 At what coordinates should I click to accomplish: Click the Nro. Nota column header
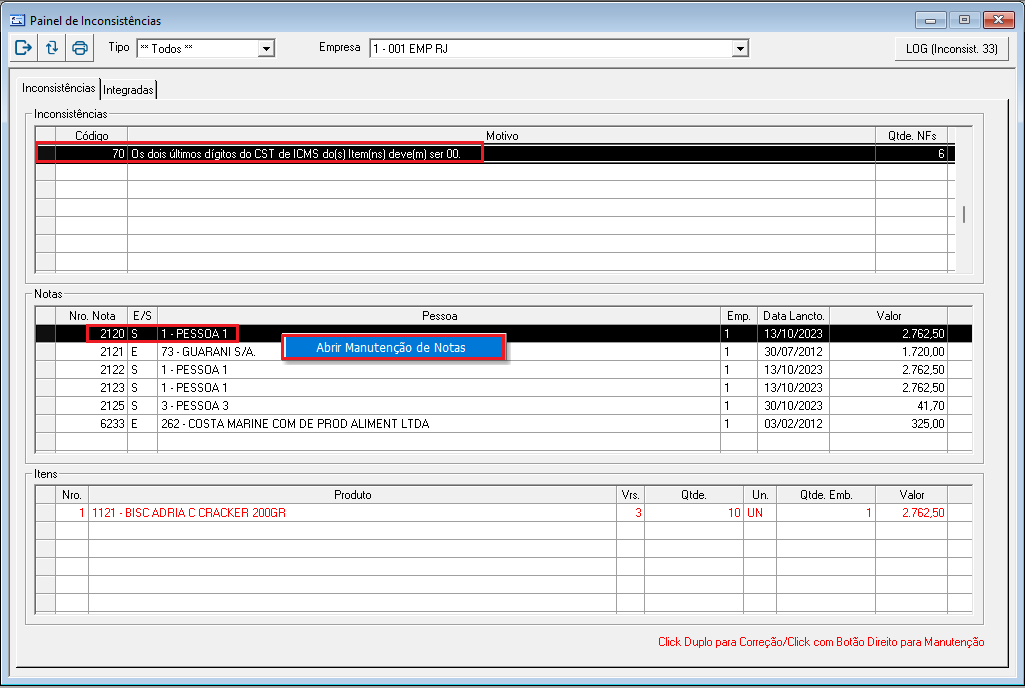click(x=92, y=316)
